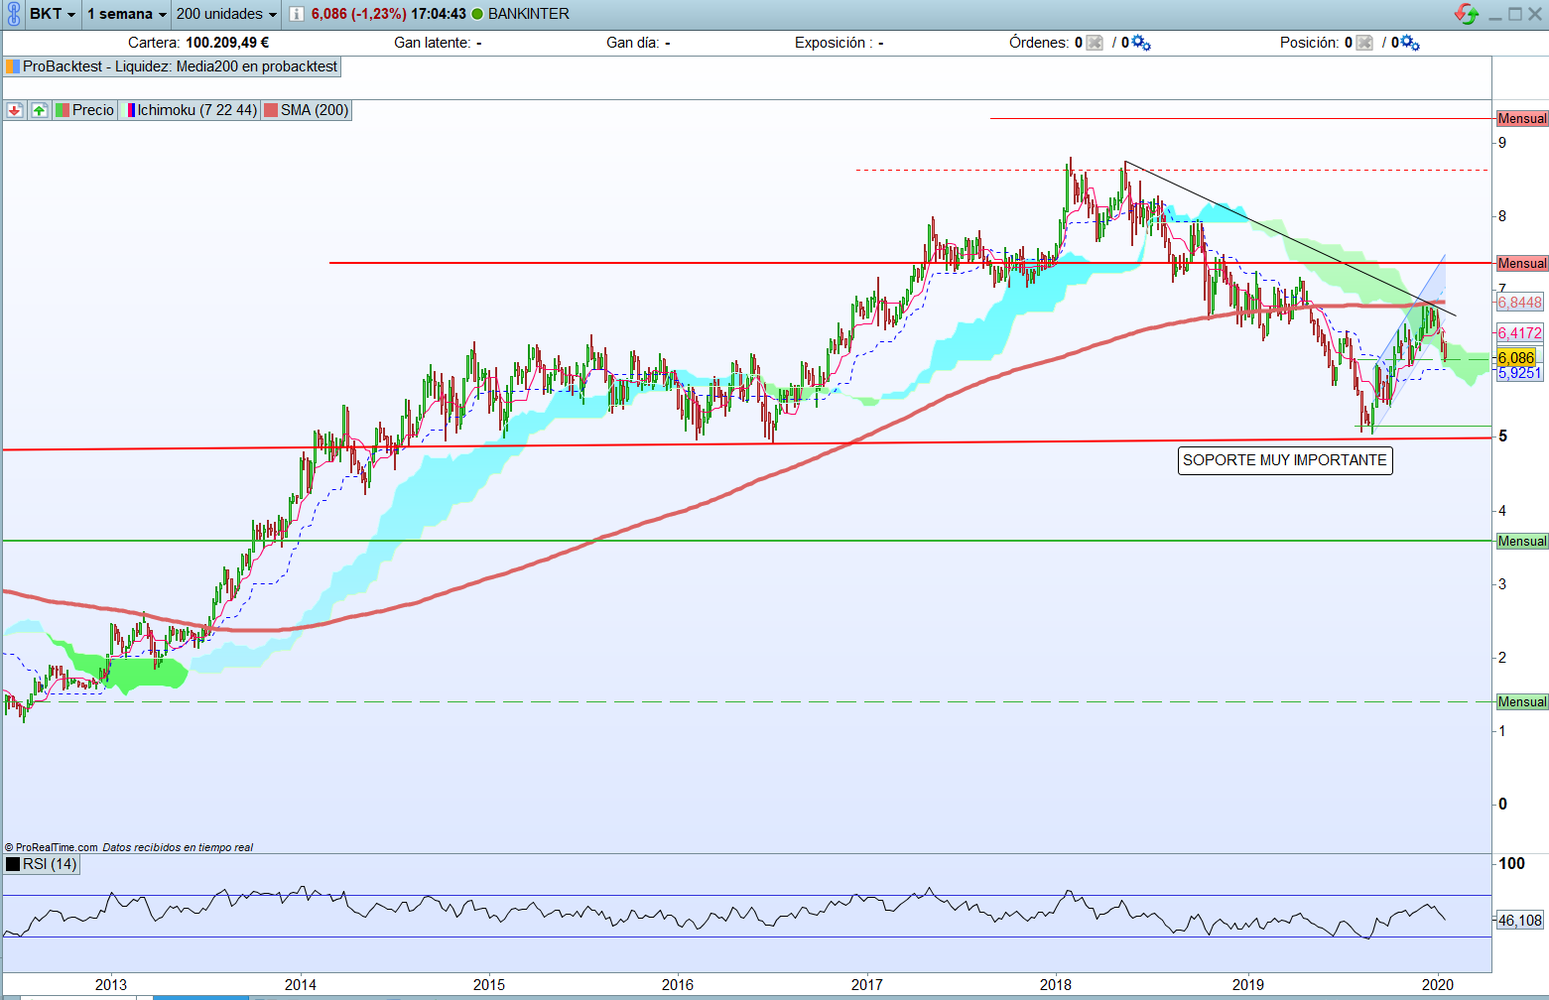Click the 46,108 RSI value label
The width and height of the screenshot is (1549, 1000).
[1520, 920]
